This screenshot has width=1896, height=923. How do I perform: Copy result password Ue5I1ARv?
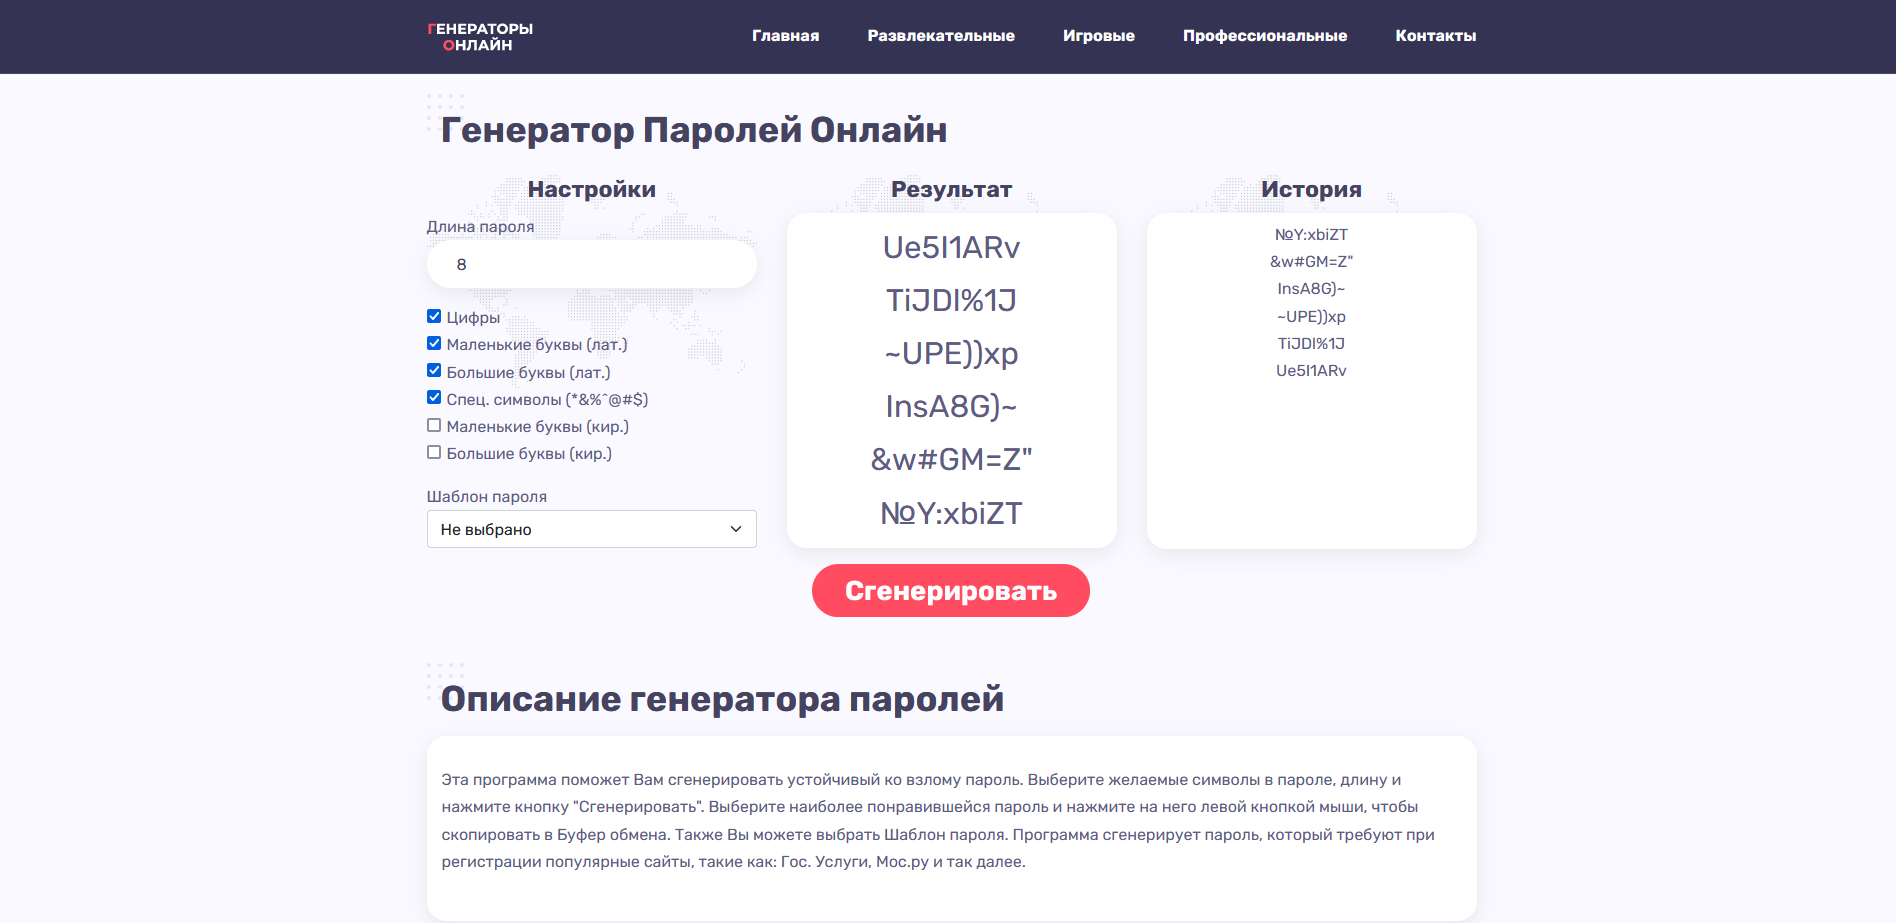pos(951,247)
